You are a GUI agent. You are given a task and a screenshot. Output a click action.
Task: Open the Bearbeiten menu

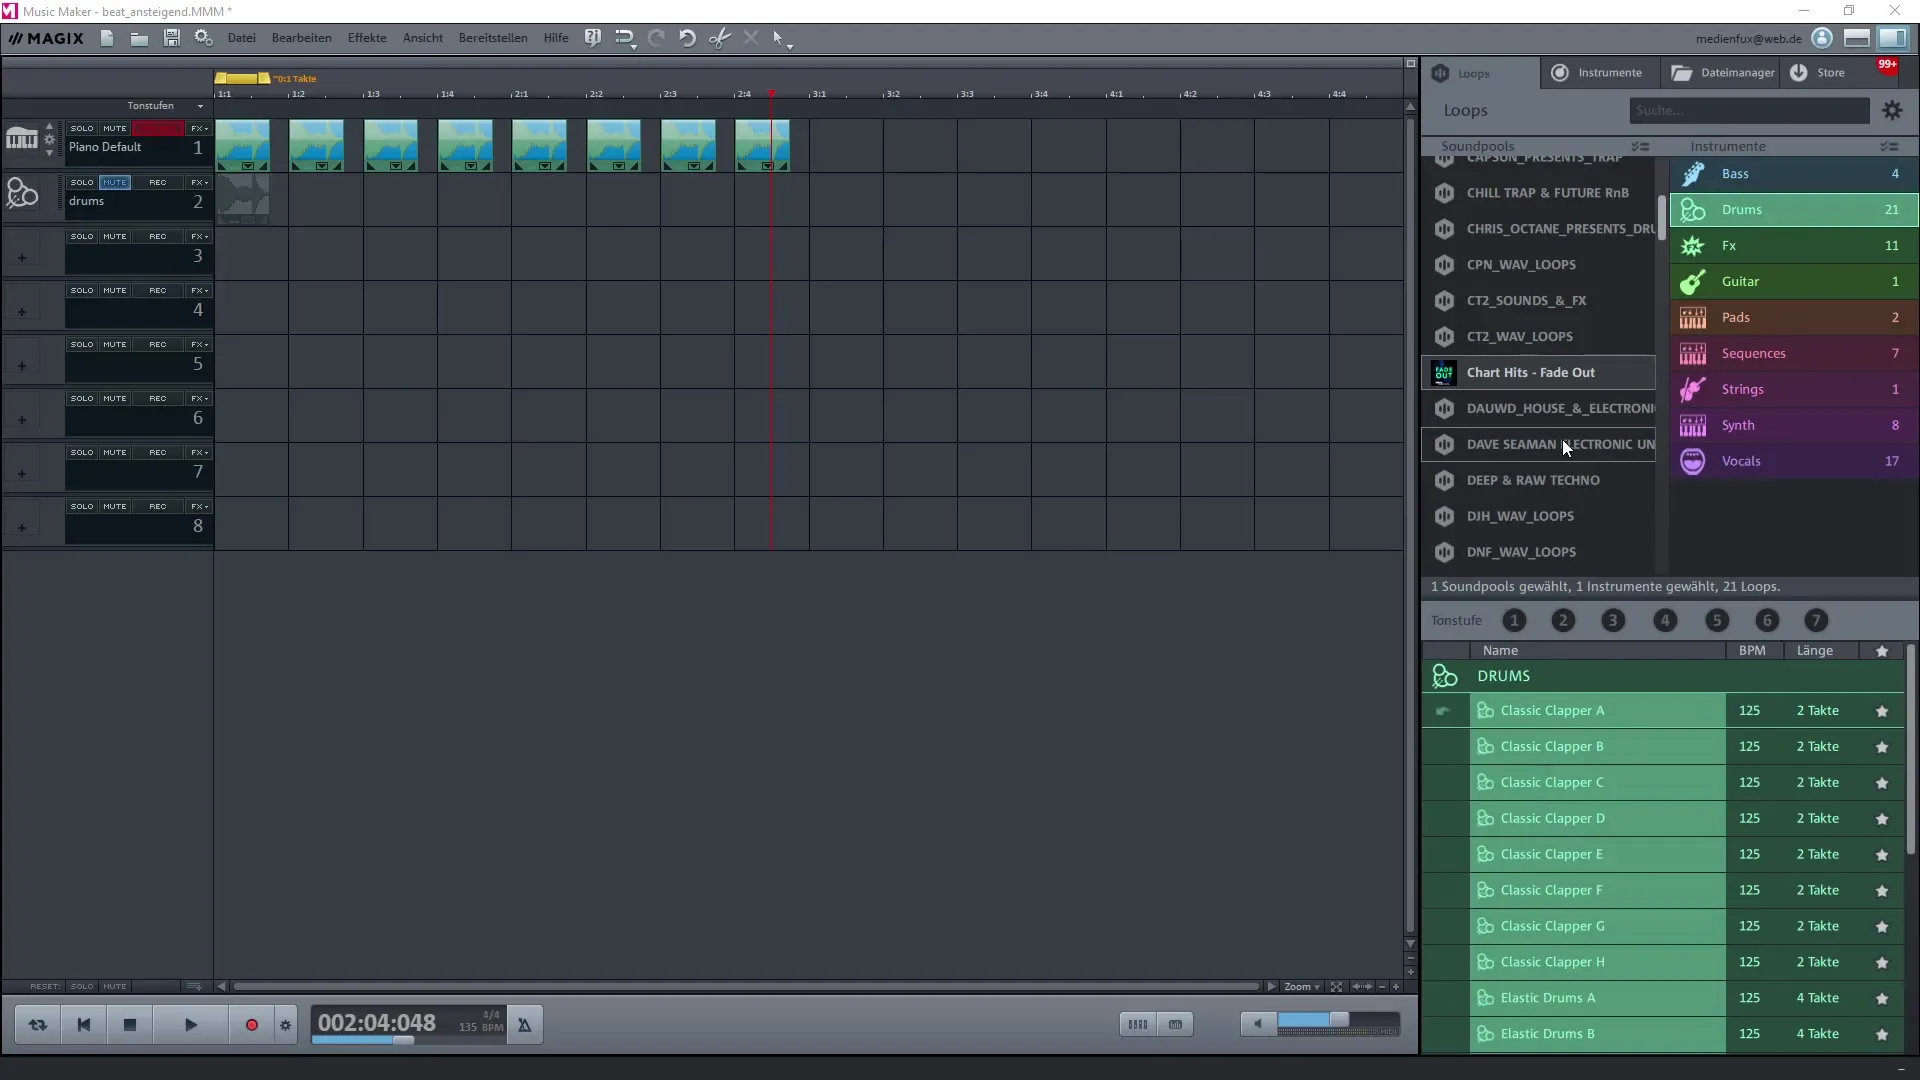click(x=301, y=38)
